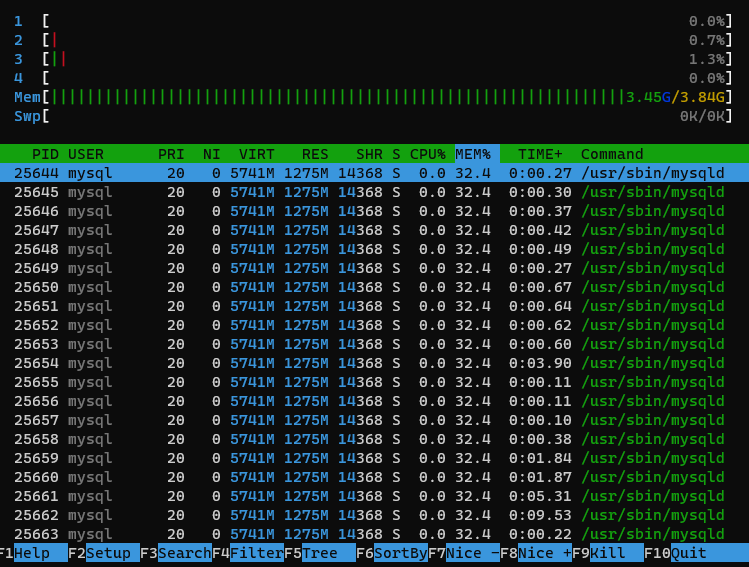Click the Mem usage bar

coord(373,97)
